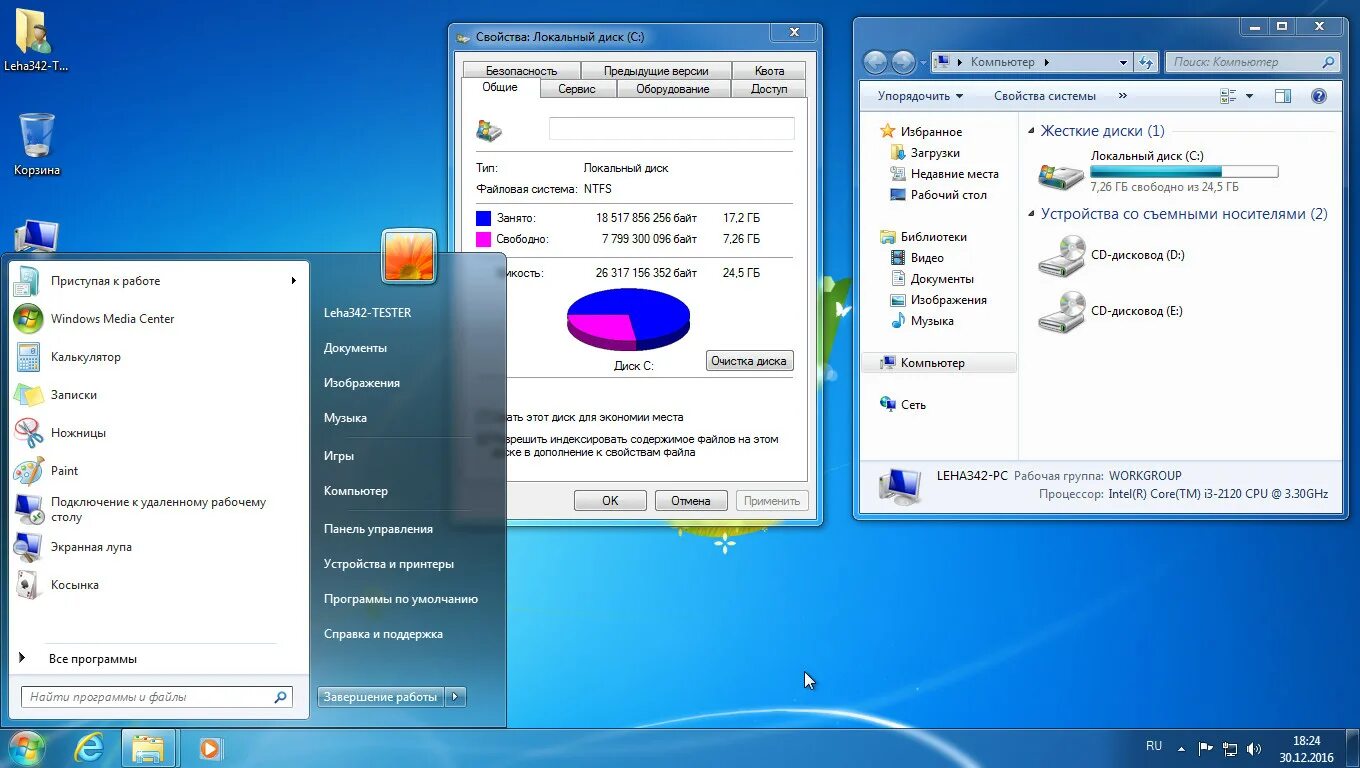The height and width of the screenshot is (768, 1360).
Task: Open the view options dropdown arrow
Action: pyautogui.click(x=1249, y=96)
